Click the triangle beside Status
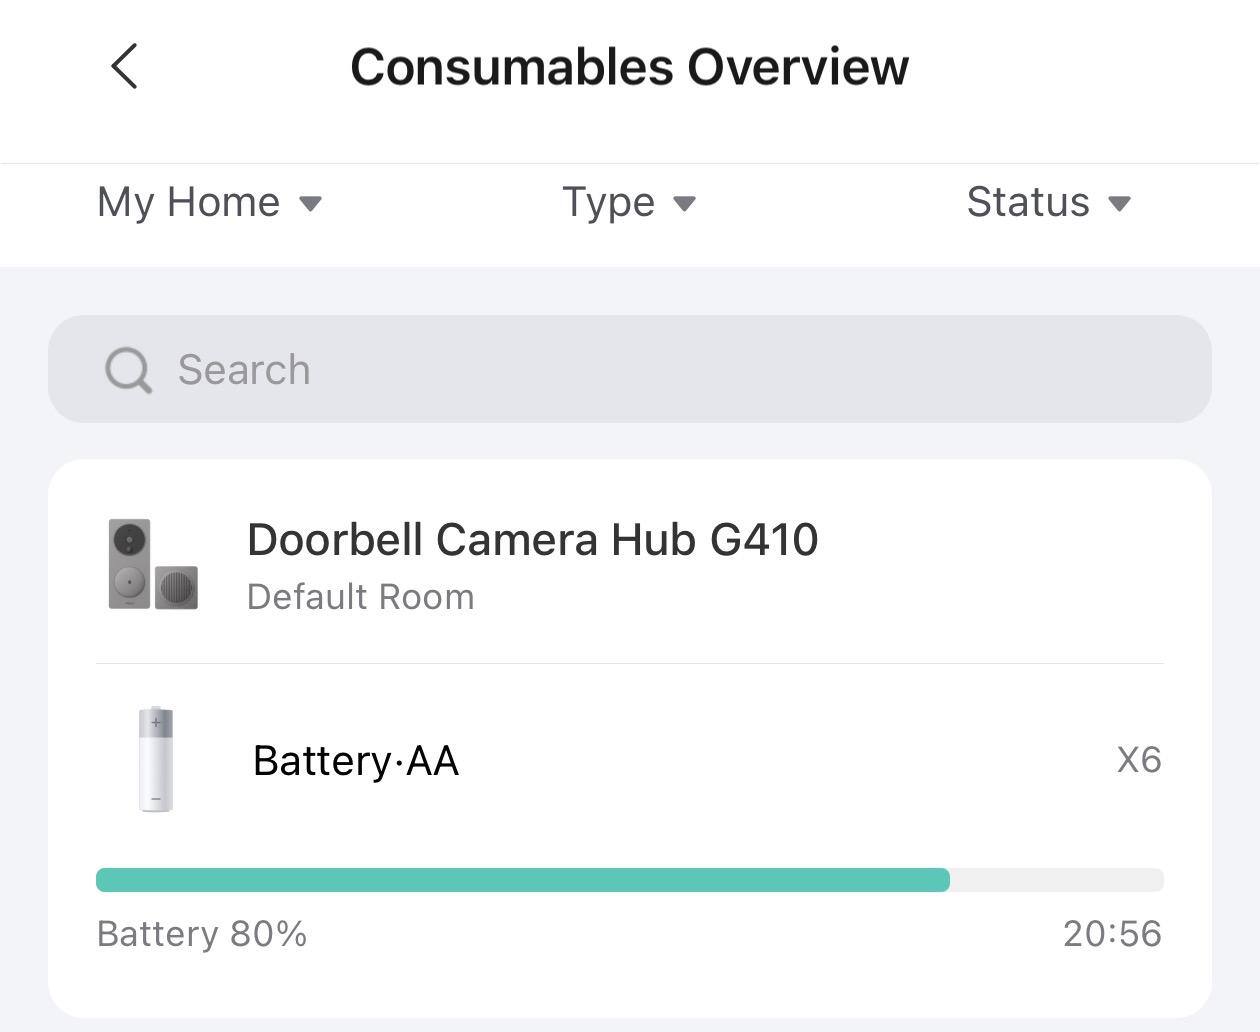 [x=1119, y=204]
